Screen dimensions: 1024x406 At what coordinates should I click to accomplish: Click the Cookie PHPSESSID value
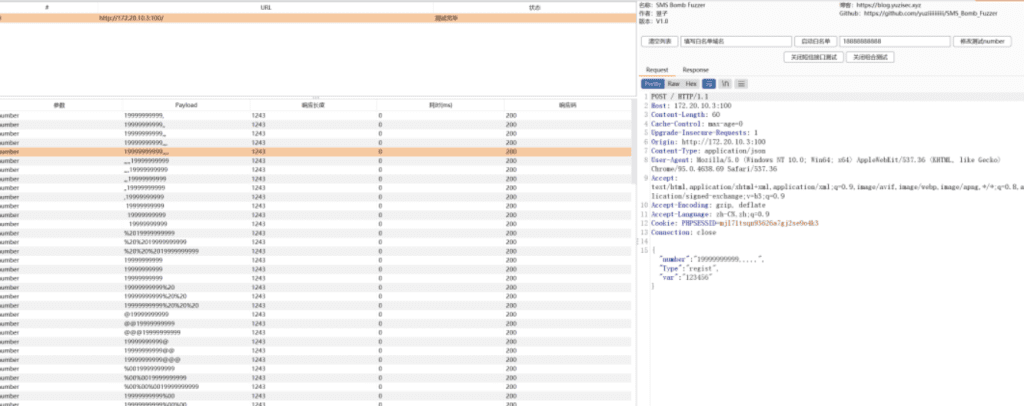tap(768, 223)
